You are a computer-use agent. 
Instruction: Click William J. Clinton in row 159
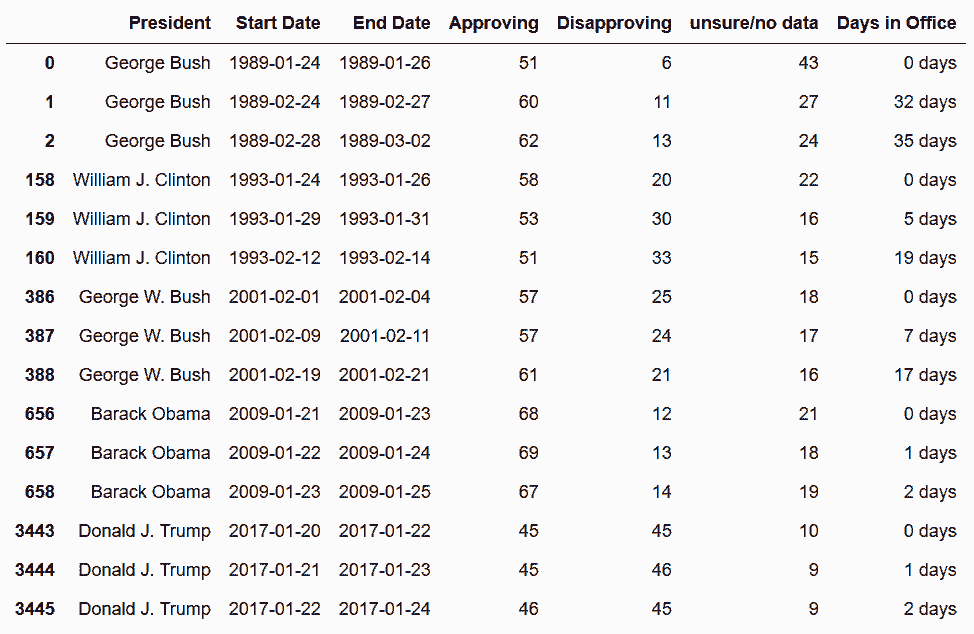point(142,219)
